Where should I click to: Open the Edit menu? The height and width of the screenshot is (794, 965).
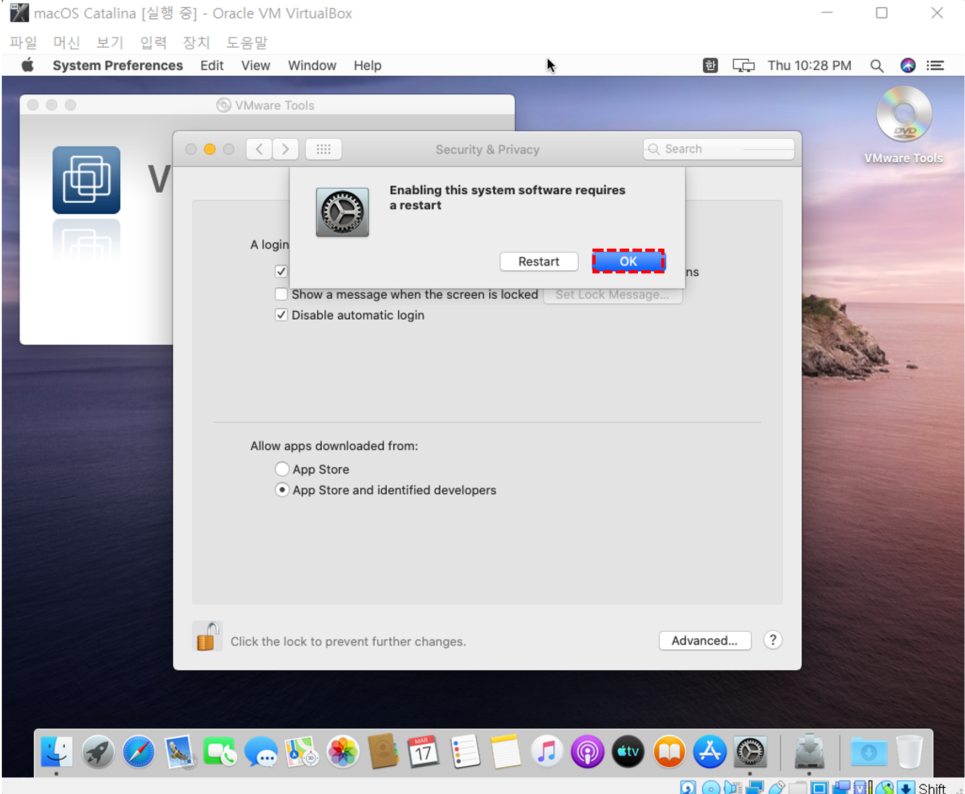[x=212, y=65]
